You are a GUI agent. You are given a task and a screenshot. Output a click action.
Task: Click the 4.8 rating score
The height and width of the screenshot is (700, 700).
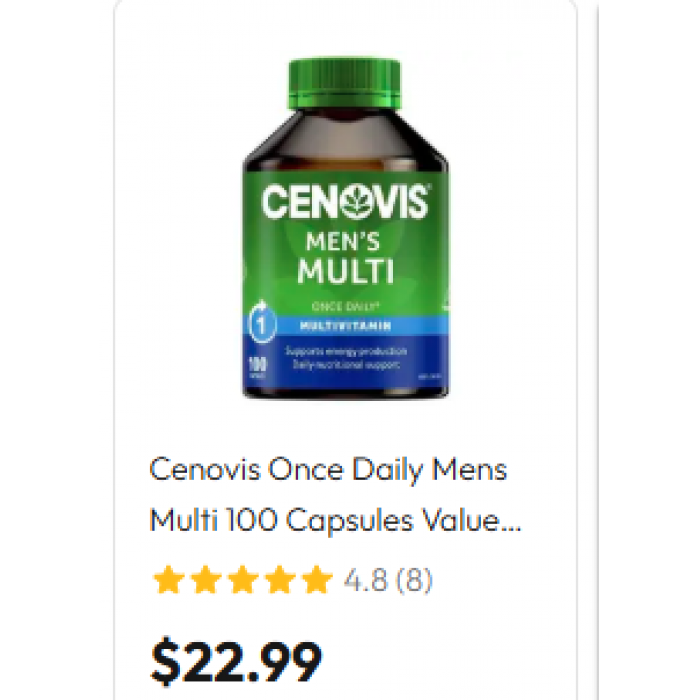coord(365,580)
